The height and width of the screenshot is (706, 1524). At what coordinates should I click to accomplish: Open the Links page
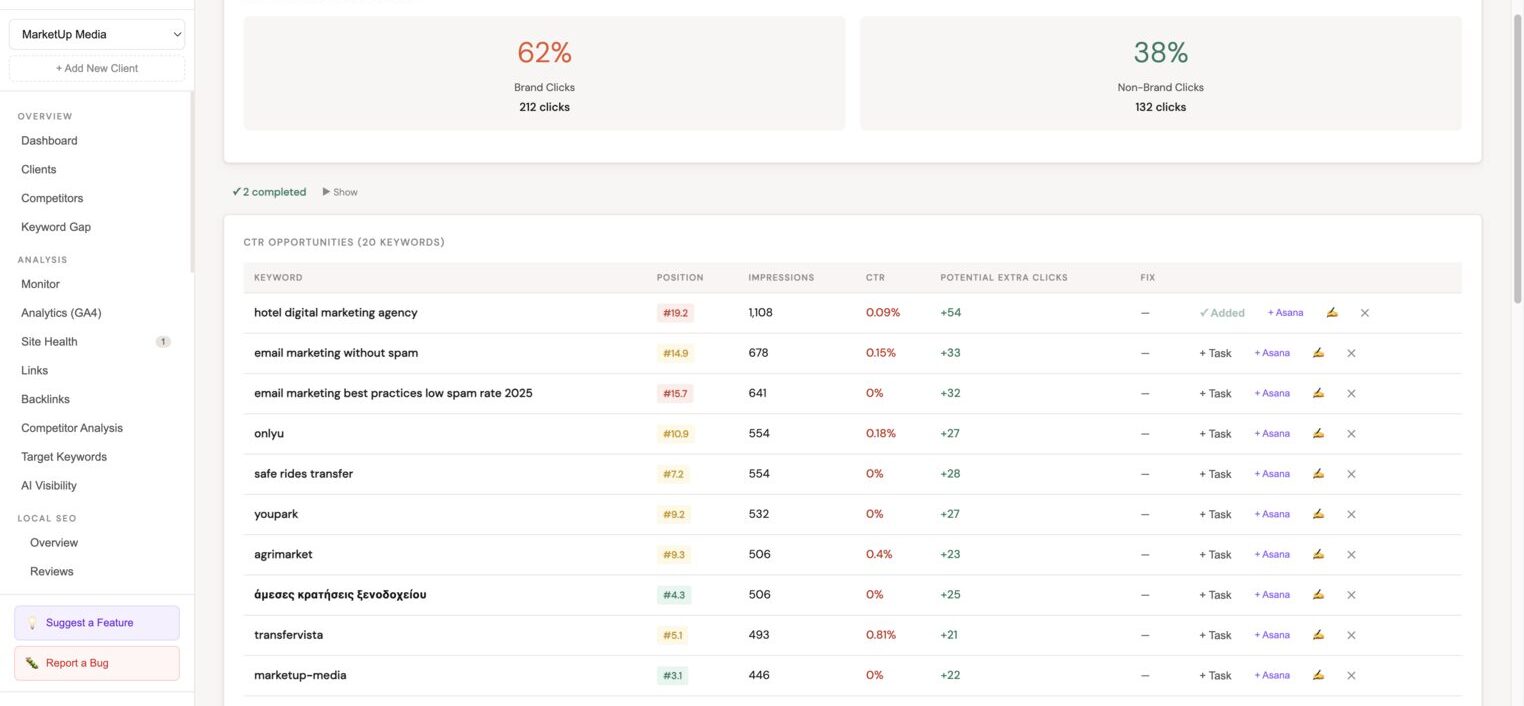[x=34, y=370]
